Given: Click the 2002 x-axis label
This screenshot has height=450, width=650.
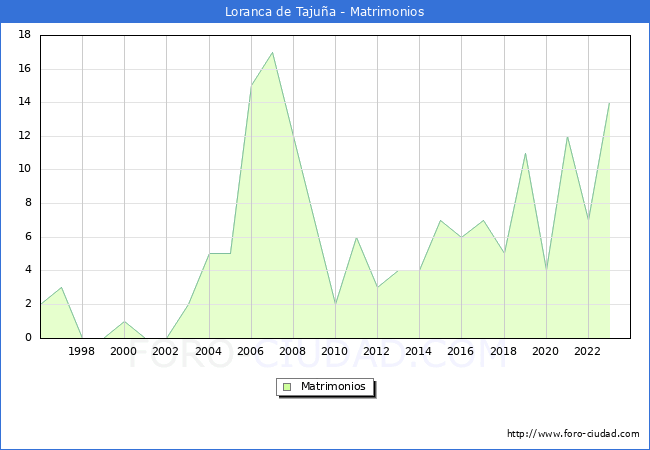Looking at the screenshot, I should point(165,351).
